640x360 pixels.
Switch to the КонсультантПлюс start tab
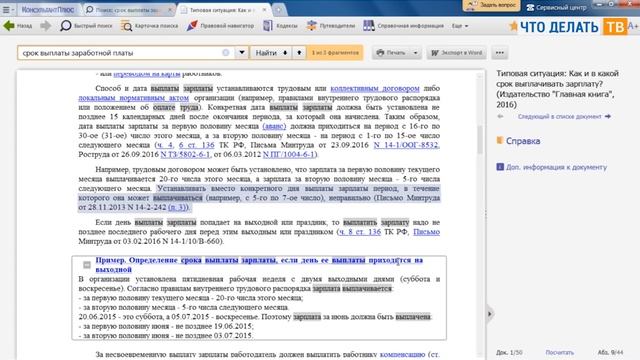48,9
